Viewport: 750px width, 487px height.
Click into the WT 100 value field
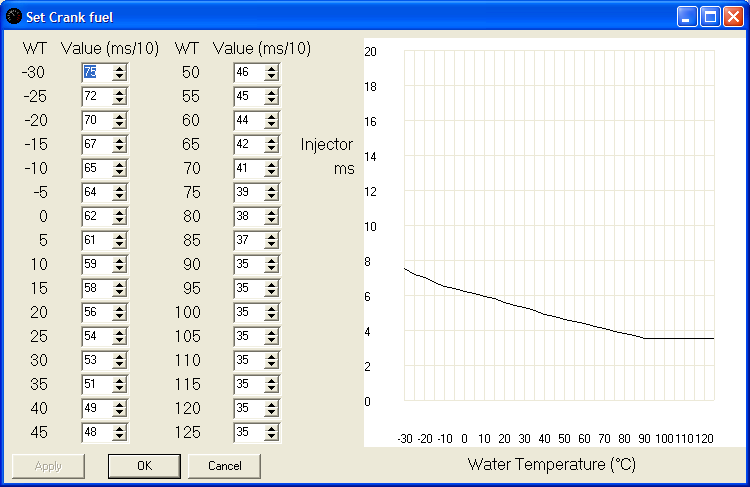[x=249, y=312]
